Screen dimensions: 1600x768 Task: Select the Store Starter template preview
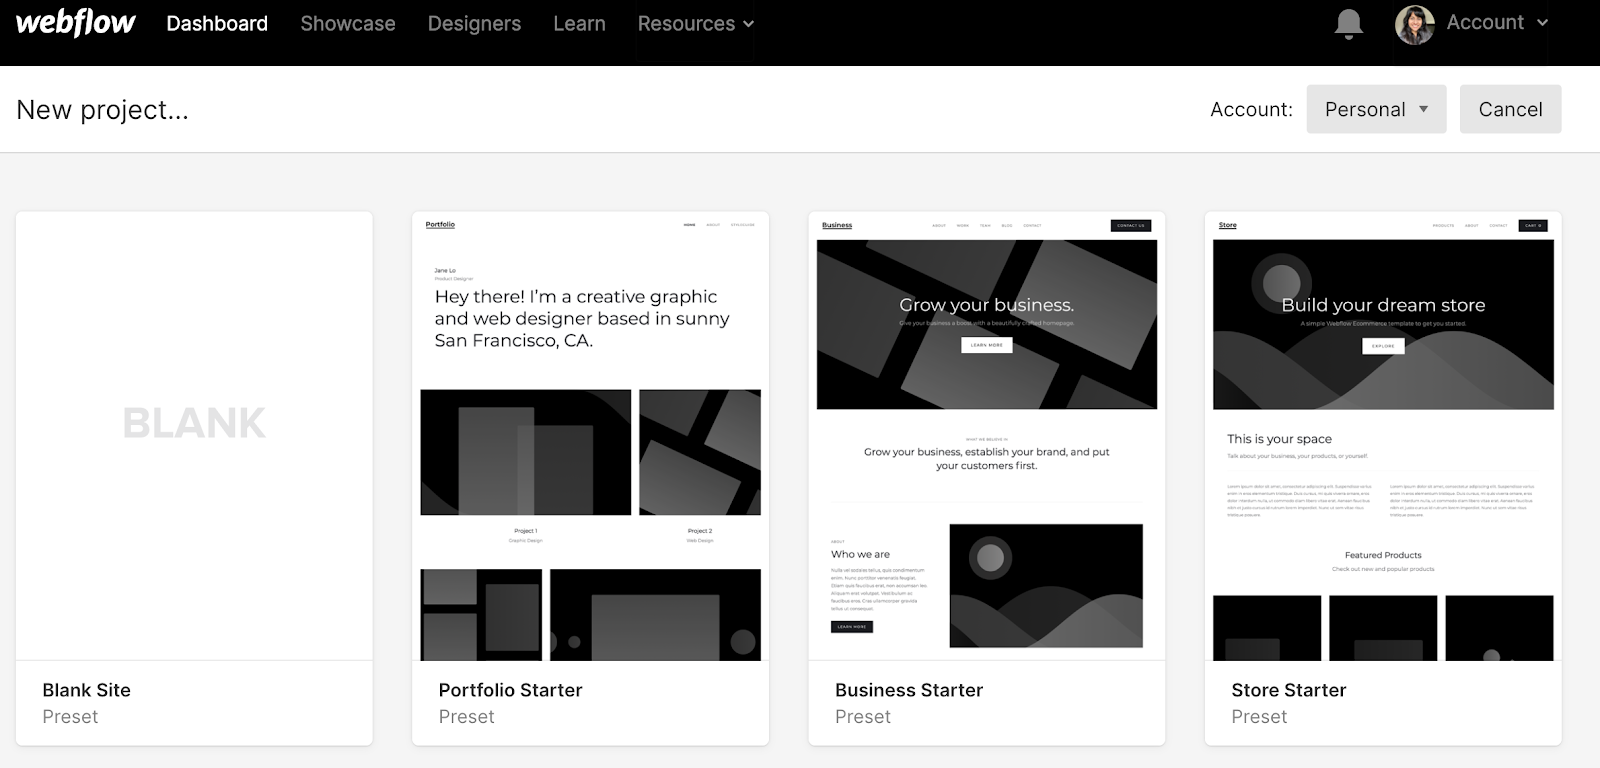pyautogui.click(x=1383, y=435)
